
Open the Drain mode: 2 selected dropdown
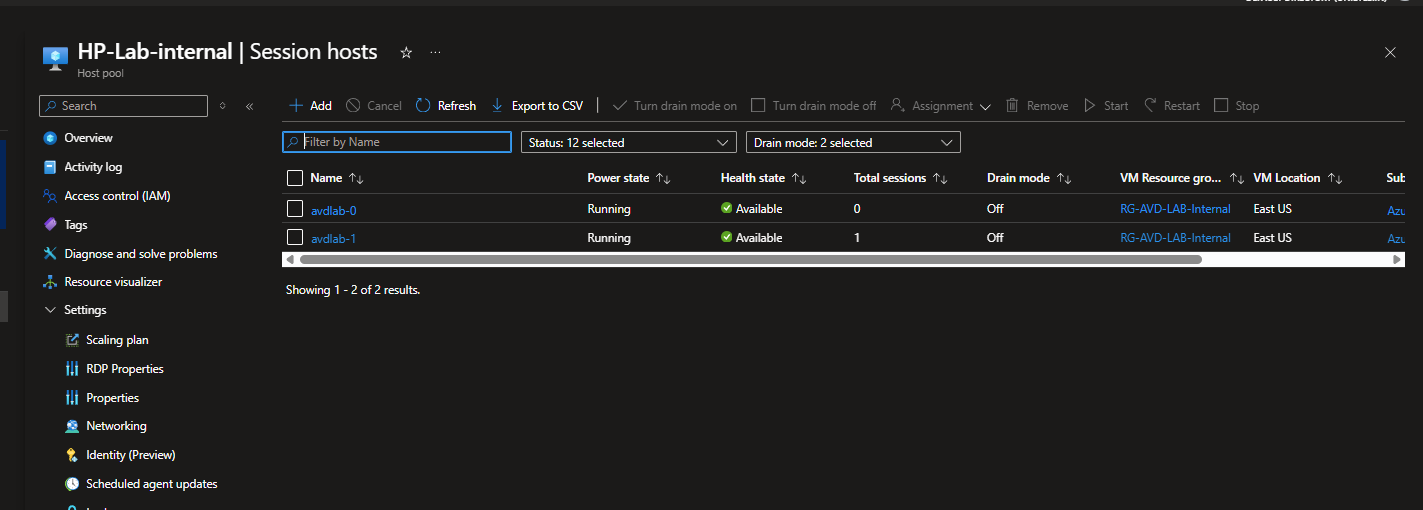click(x=853, y=142)
